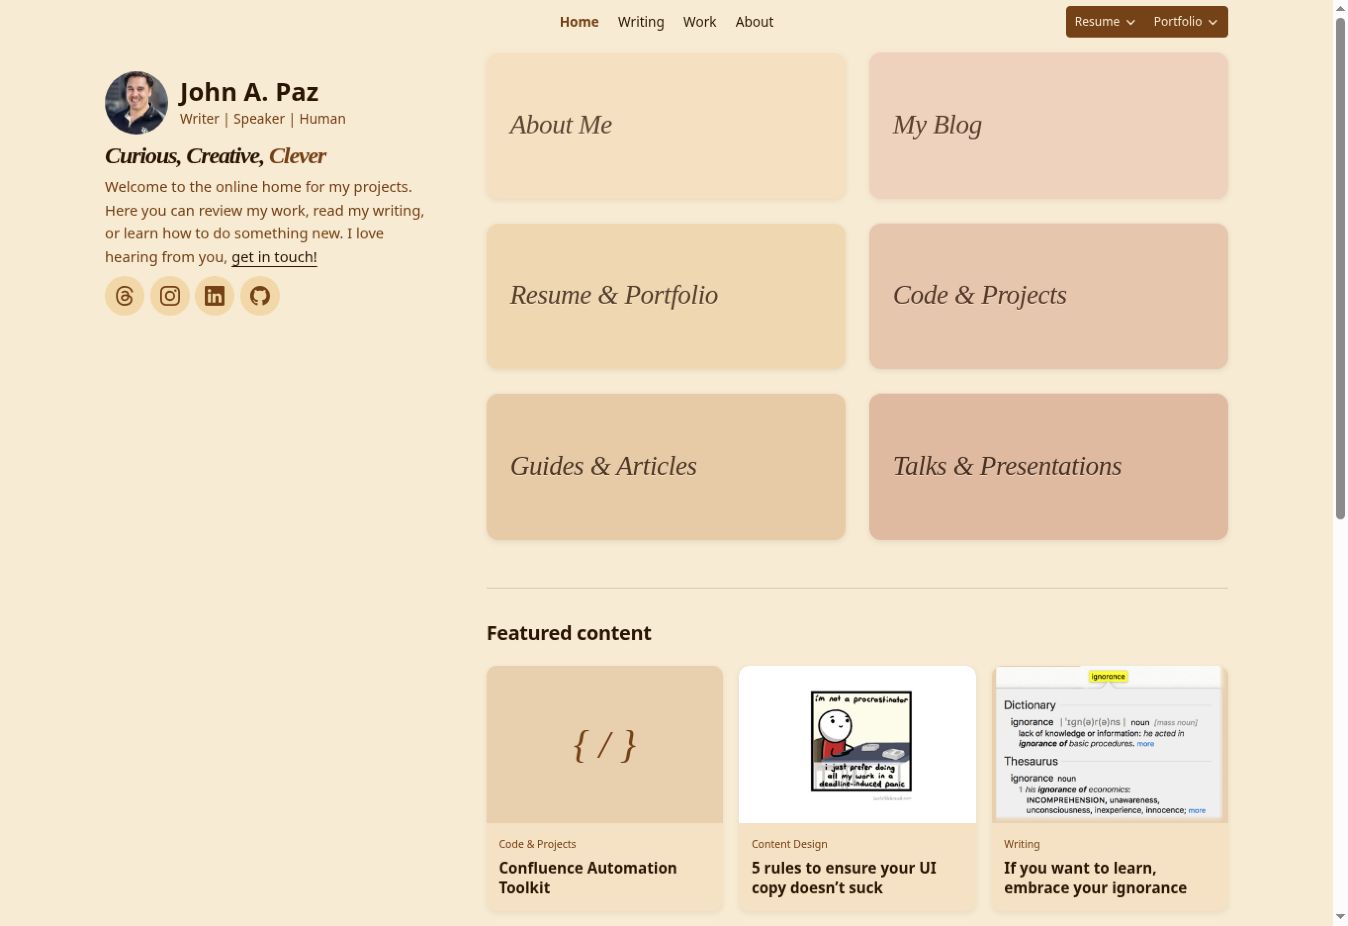This screenshot has width=1348, height=926.
Task: Open the Resume & Portfolio card
Action: coord(666,296)
